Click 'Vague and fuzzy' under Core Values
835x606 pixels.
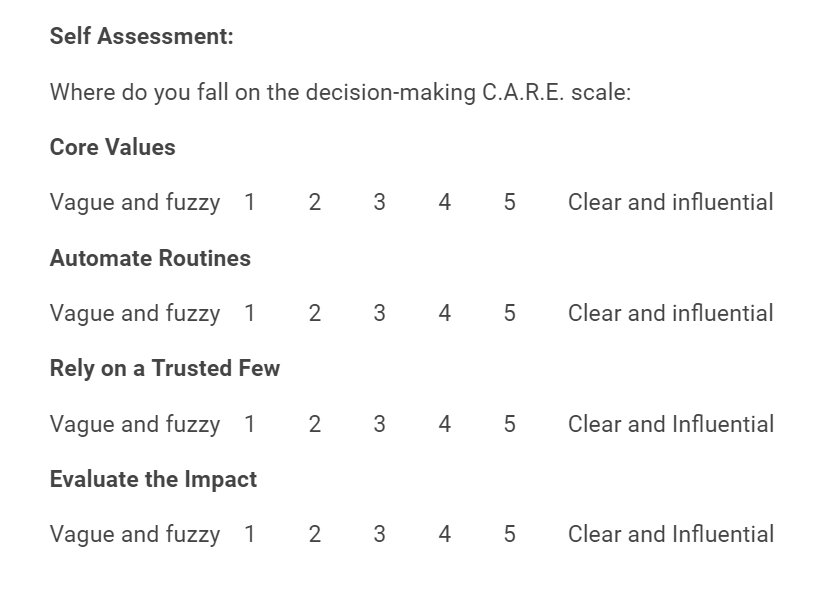click(x=135, y=203)
